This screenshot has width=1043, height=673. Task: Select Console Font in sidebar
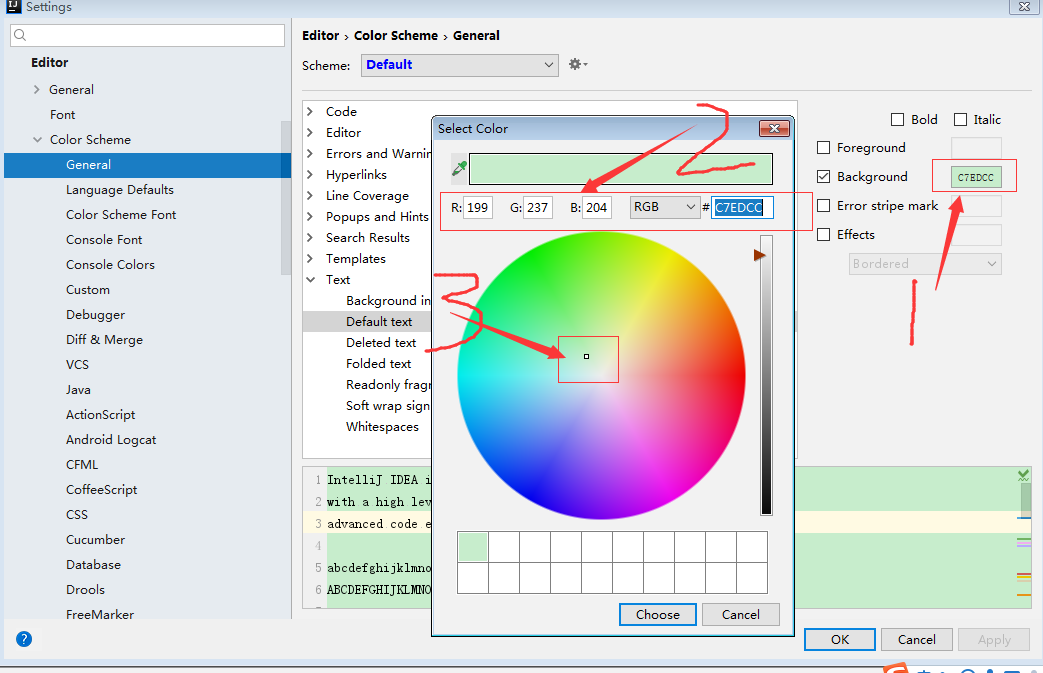coord(104,239)
